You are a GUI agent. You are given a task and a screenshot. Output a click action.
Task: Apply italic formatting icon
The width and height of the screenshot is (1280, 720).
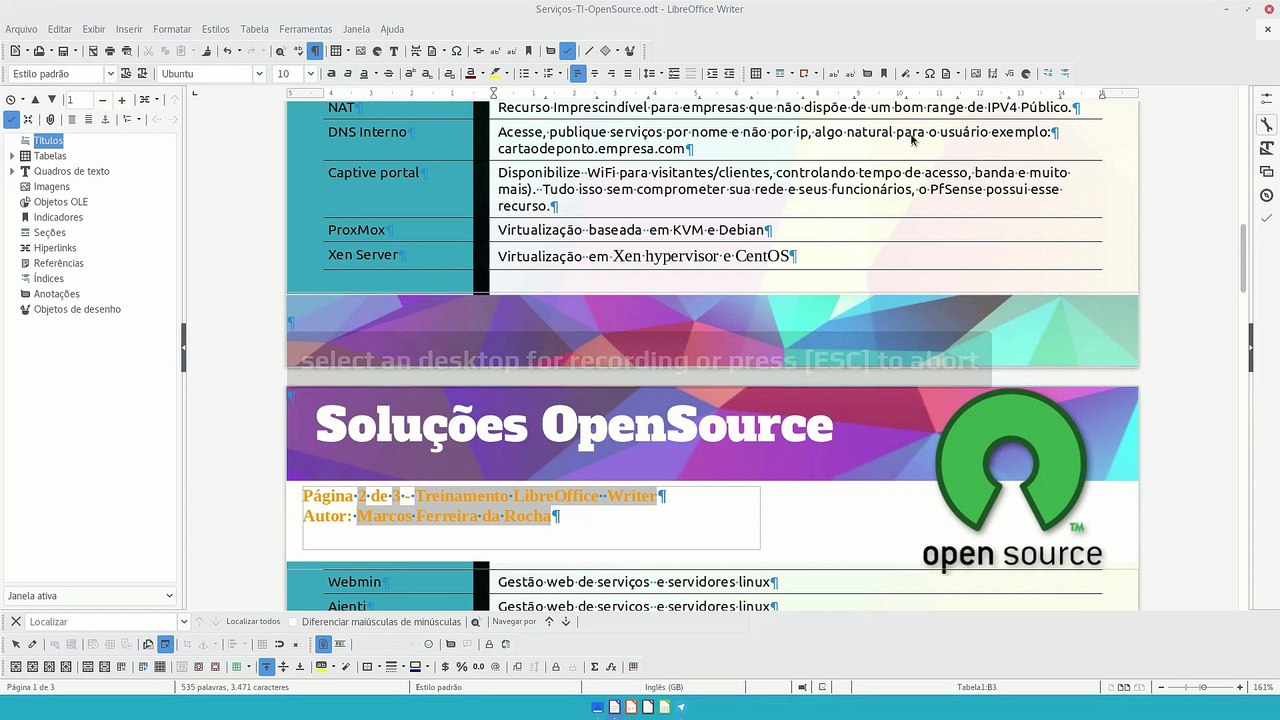coord(348,73)
